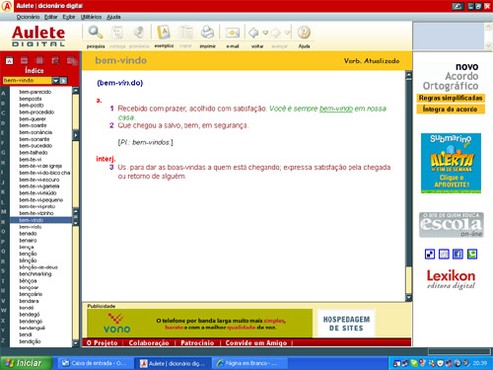Select the highlighted bem-vindo list entry
Viewport: 493px width, 370px height.
coord(41,220)
